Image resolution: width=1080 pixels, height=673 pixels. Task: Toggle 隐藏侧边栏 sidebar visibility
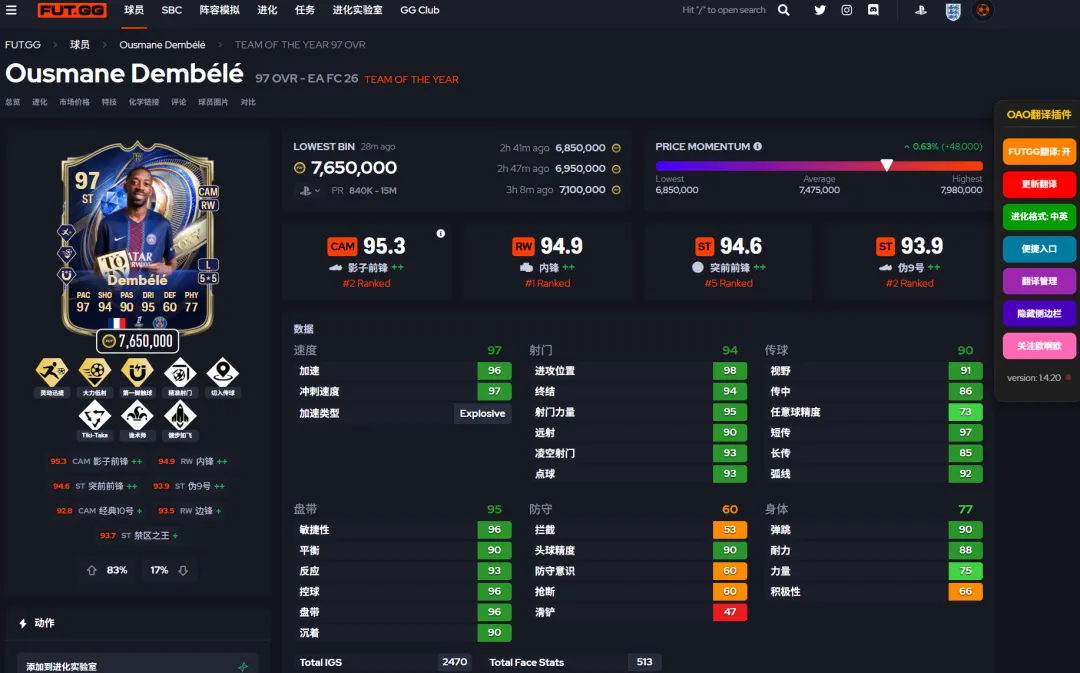point(1039,313)
